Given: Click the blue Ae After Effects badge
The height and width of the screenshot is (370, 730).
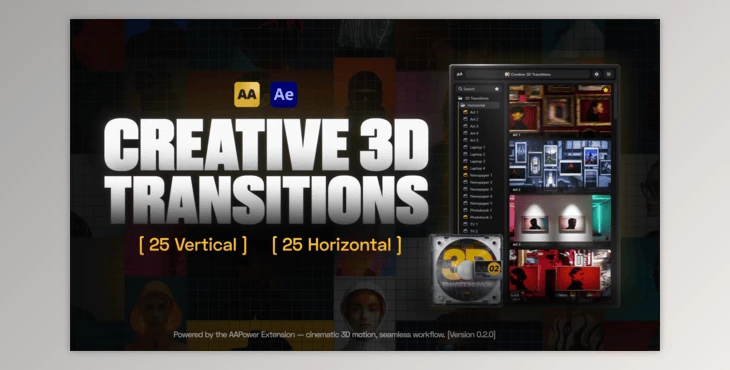Looking at the screenshot, I should coord(284,94).
